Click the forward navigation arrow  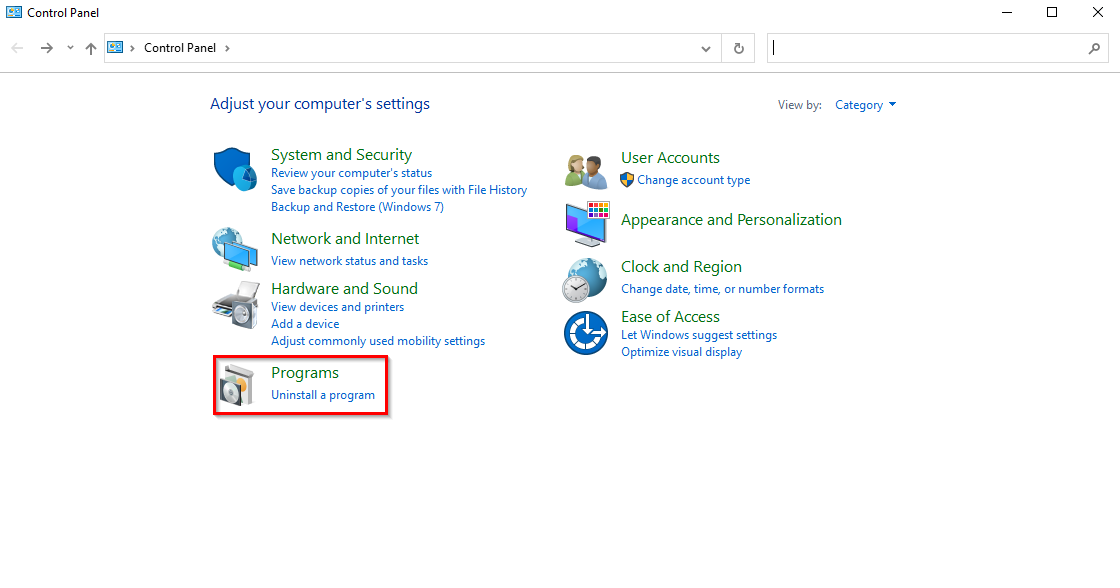click(x=46, y=48)
